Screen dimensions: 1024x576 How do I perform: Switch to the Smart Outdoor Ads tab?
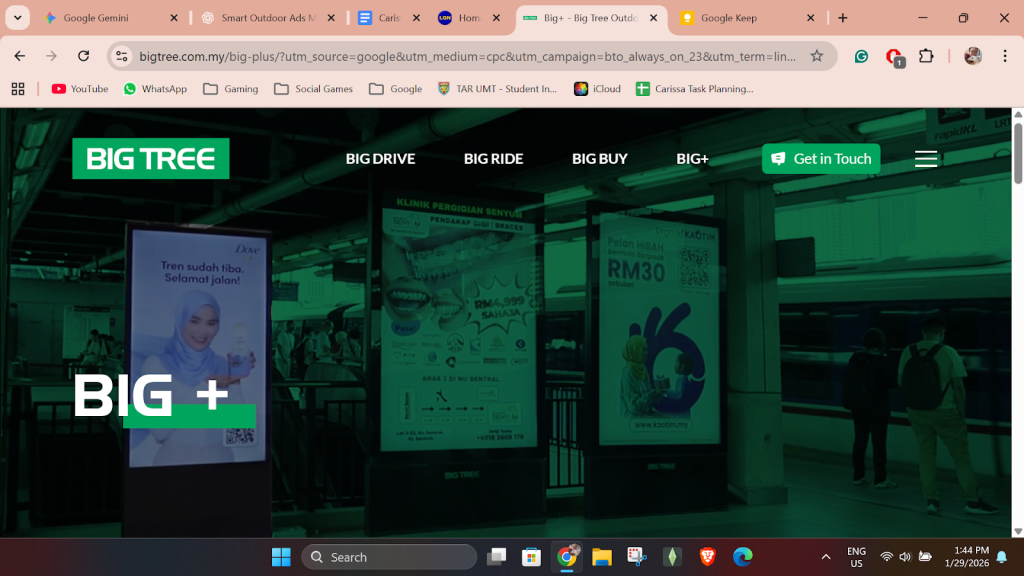pos(268,18)
